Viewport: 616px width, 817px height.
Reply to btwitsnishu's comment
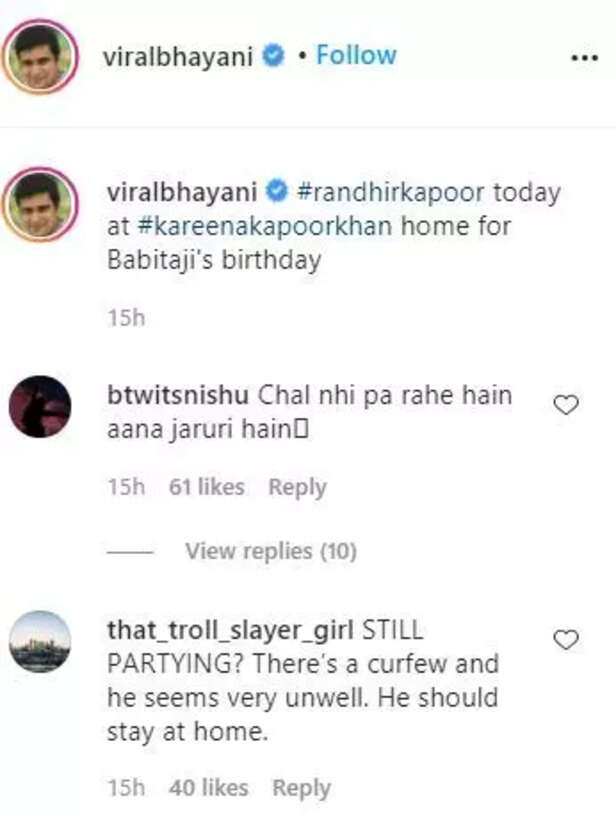[x=297, y=488]
